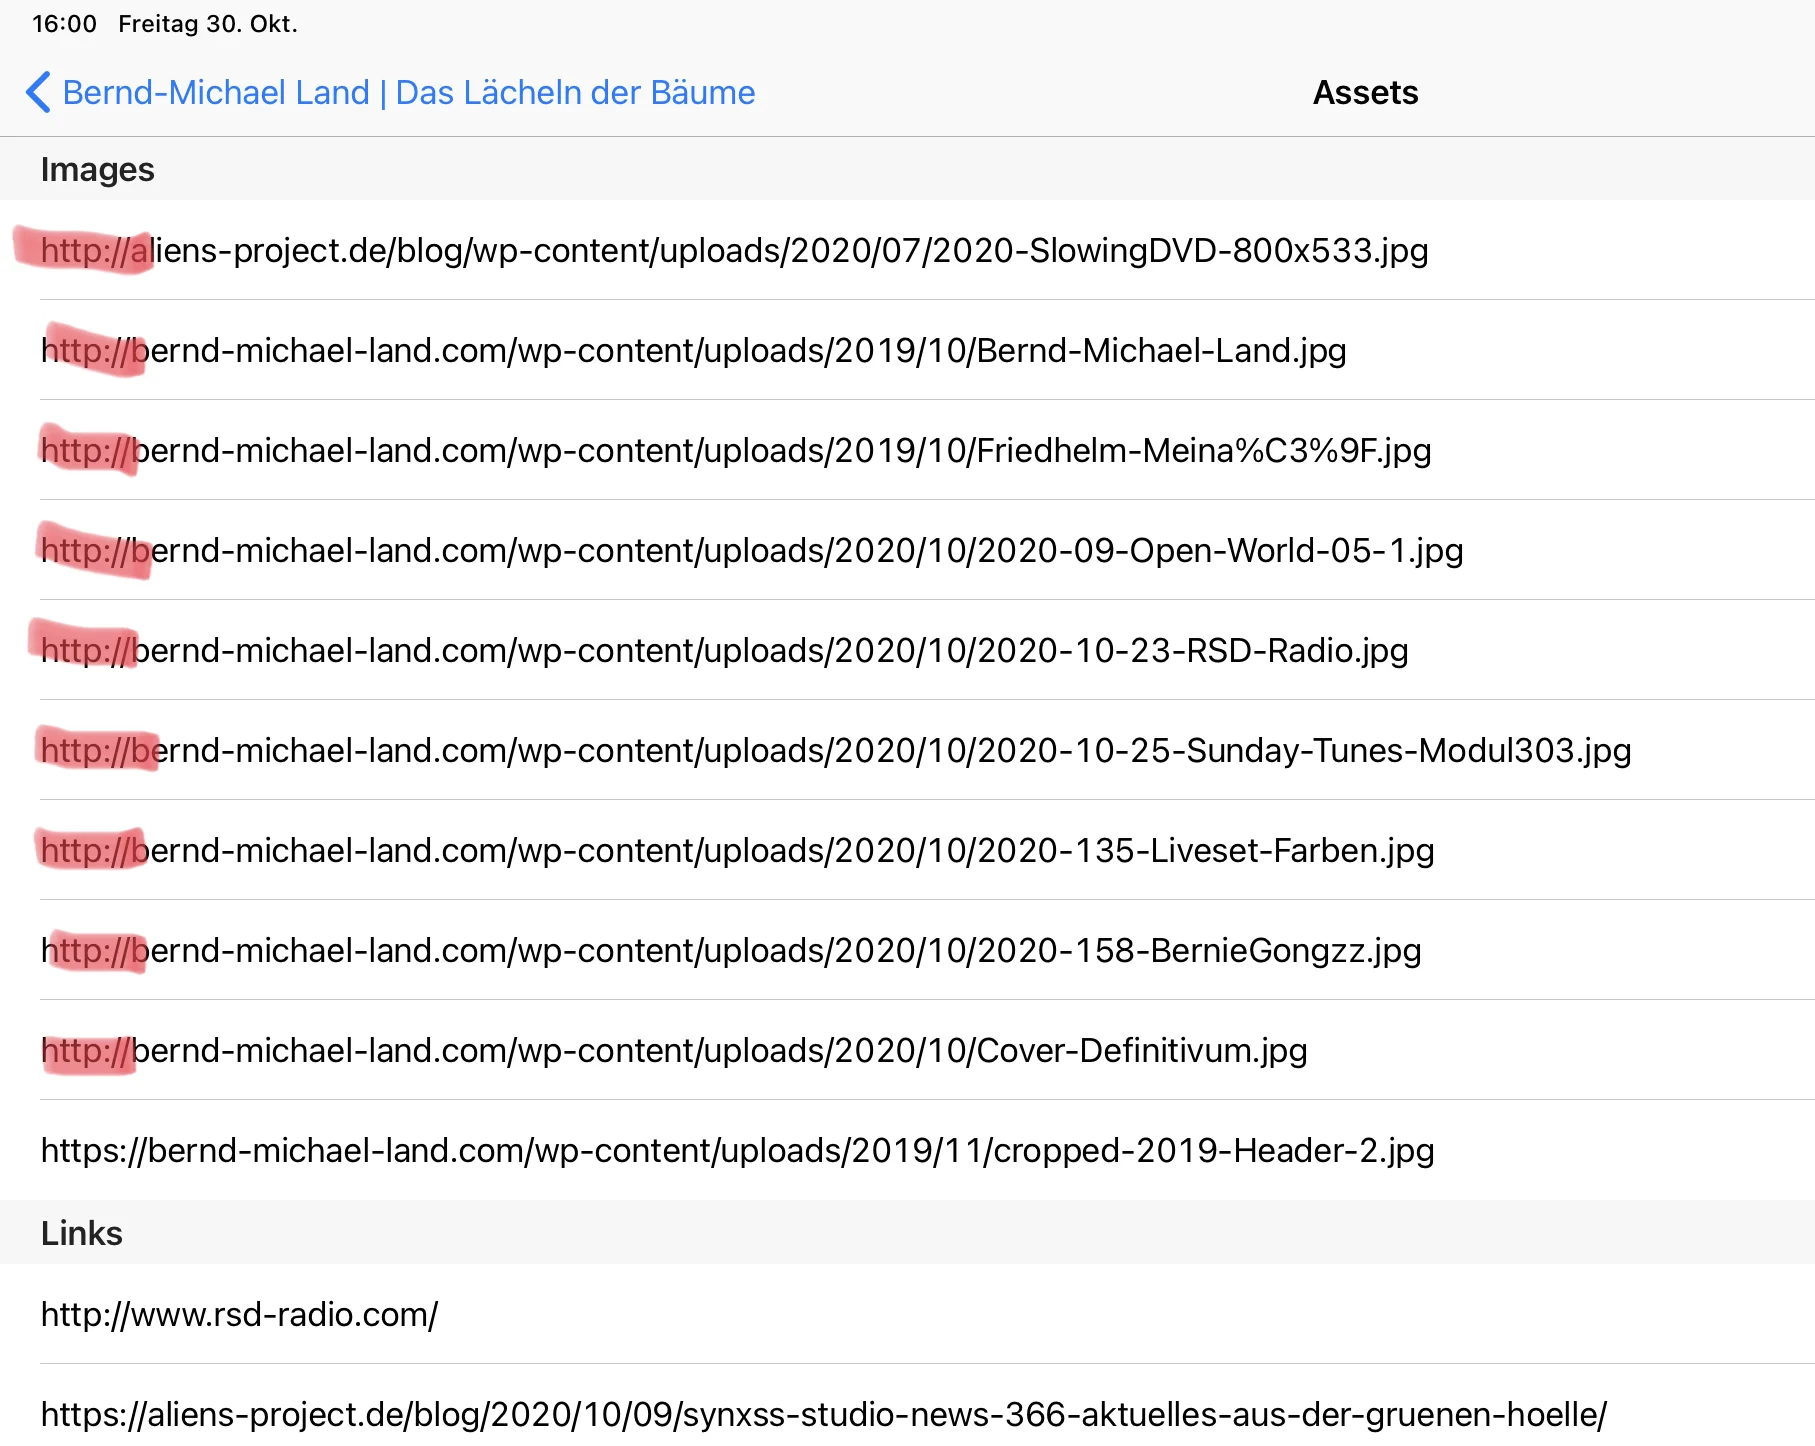
Task: Go back to Bernd-Michael Land page
Action: [x=408, y=93]
